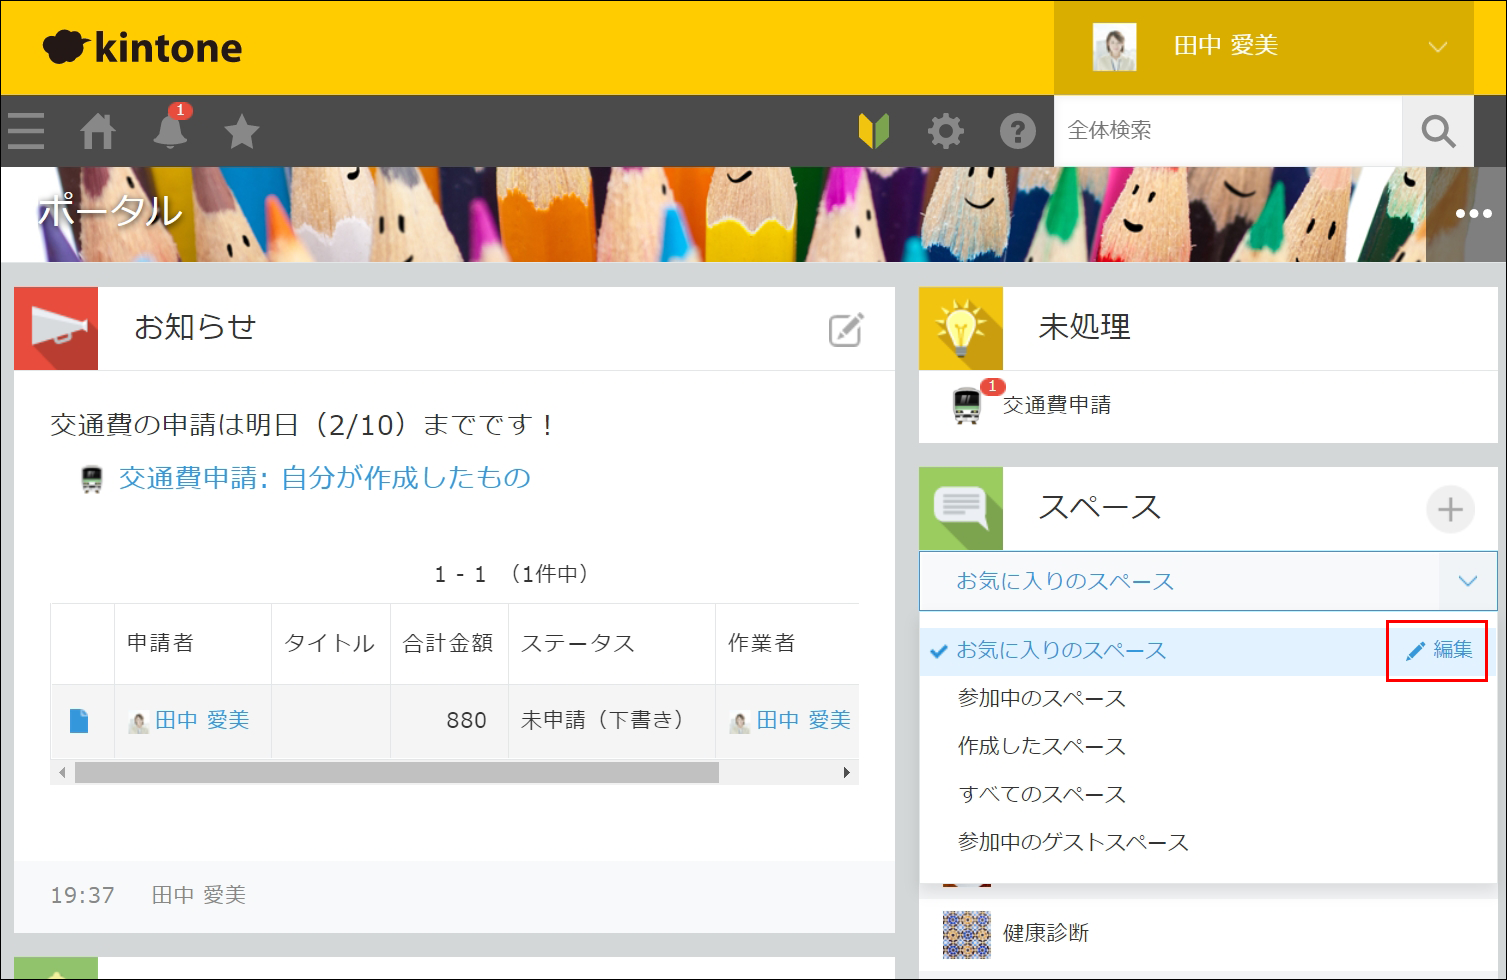Open the hamburger navigation menu
Viewport: 1507px width, 980px height.
(25, 131)
